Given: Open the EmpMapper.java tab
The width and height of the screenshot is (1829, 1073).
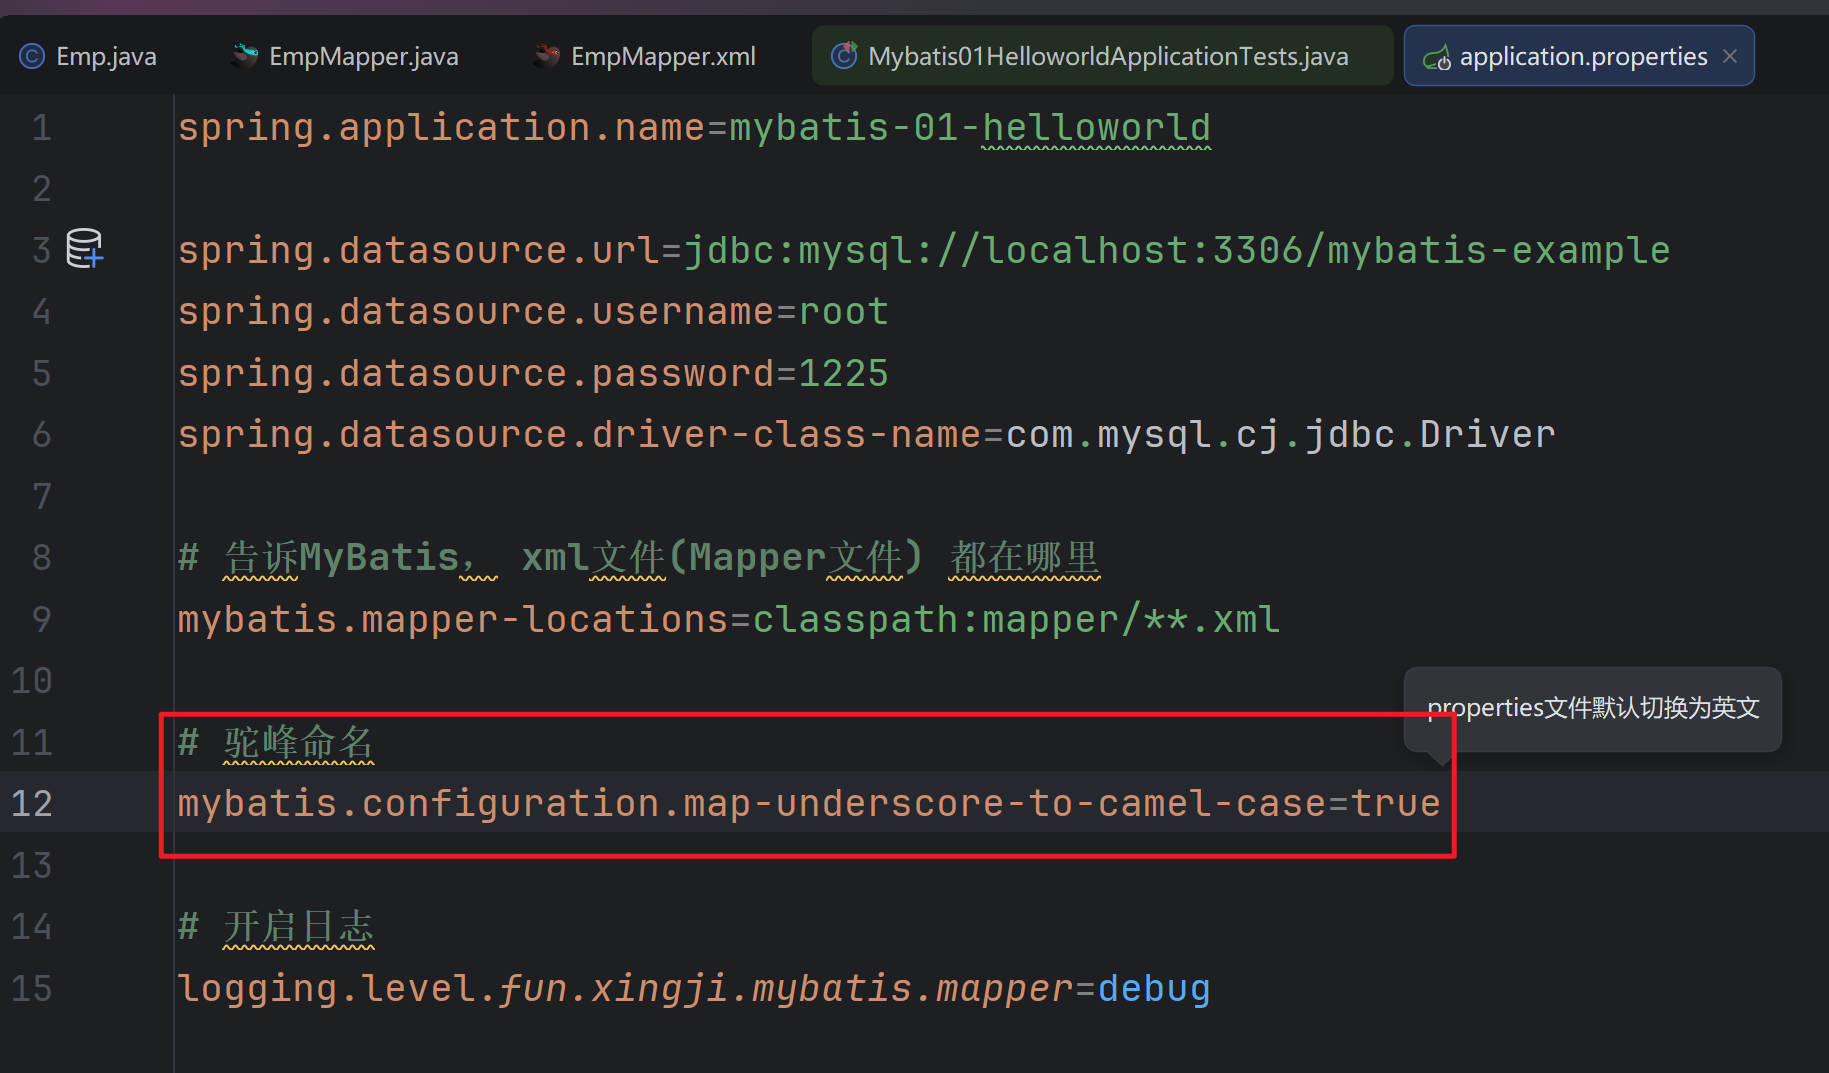Looking at the screenshot, I should 363,57.
